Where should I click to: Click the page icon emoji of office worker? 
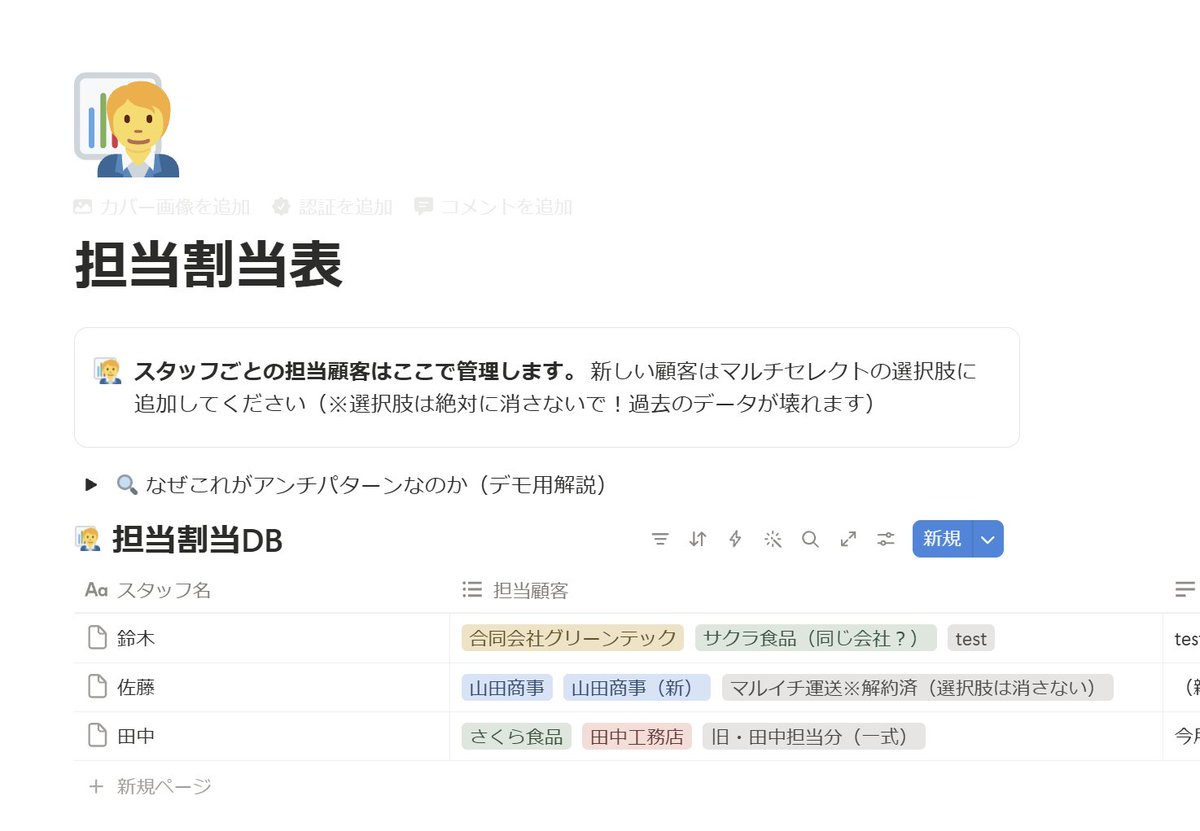[x=127, y=125]
